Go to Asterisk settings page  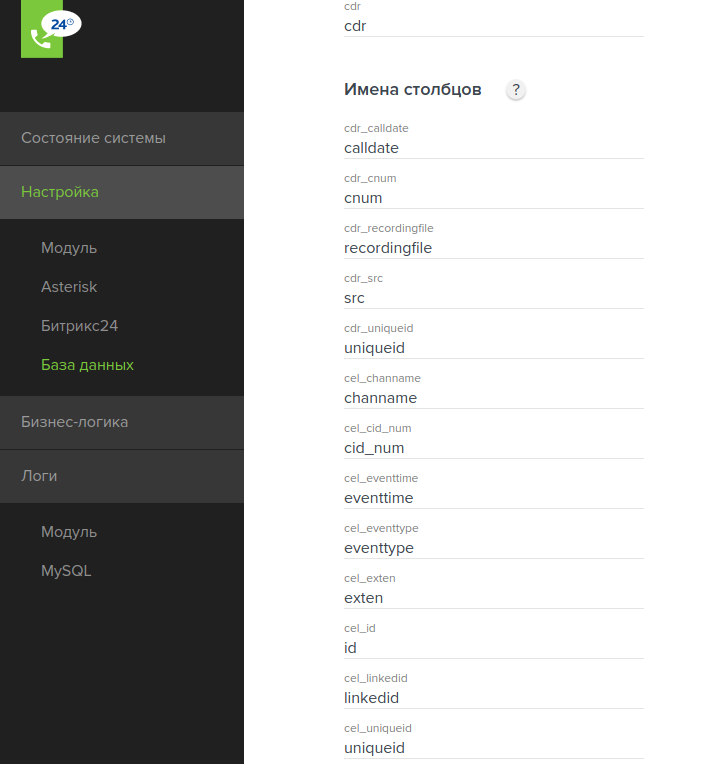point(69,287)
